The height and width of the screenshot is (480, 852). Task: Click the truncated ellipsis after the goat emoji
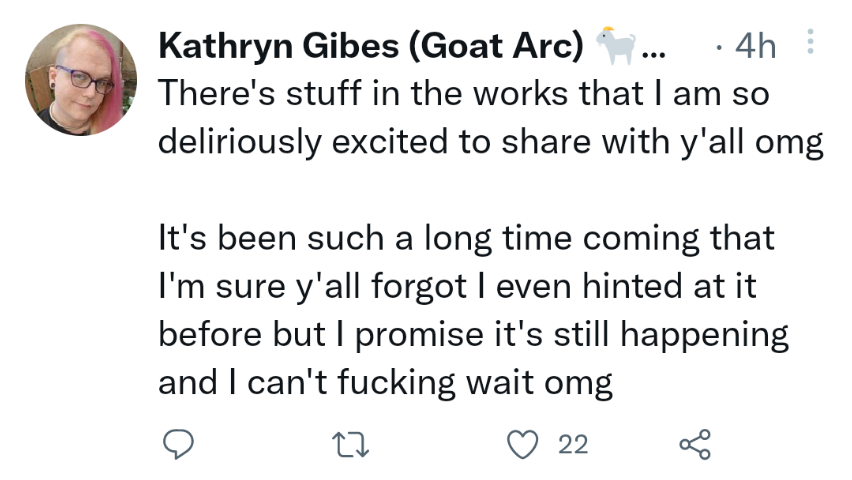point(653,54)
